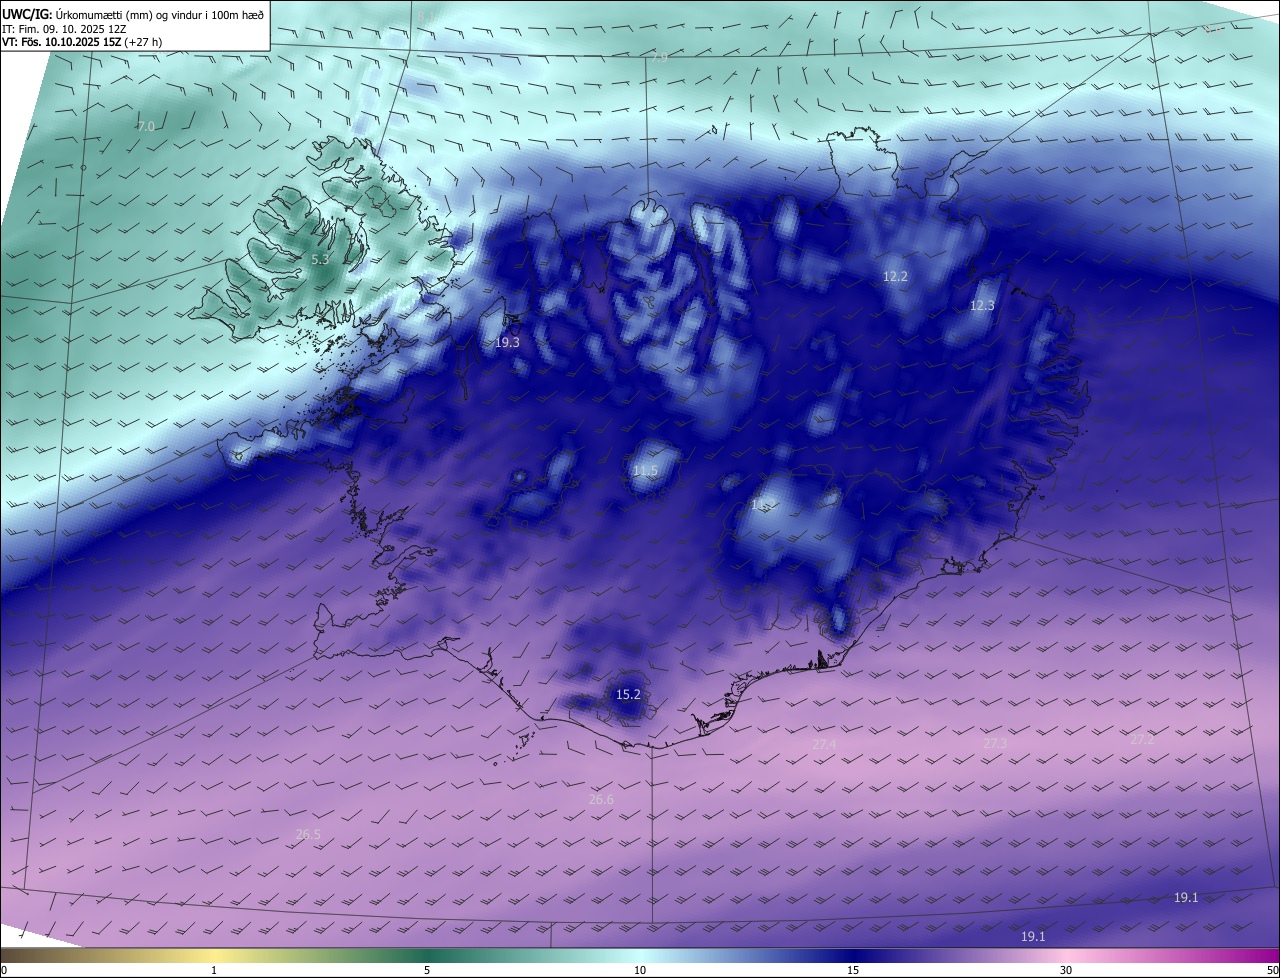Select the 11.5 value label
The height and width of the screenshot is (978, 1280).
tap(645, 470)
